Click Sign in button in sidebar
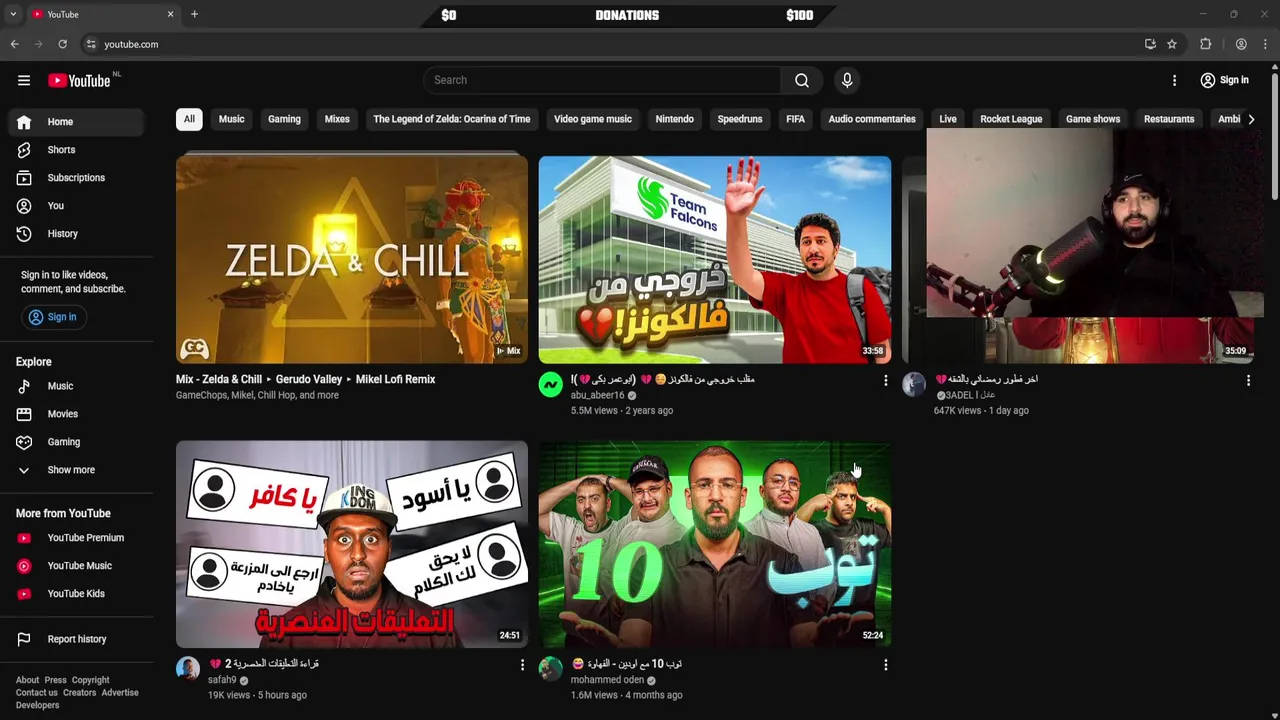 coord(52,317)
